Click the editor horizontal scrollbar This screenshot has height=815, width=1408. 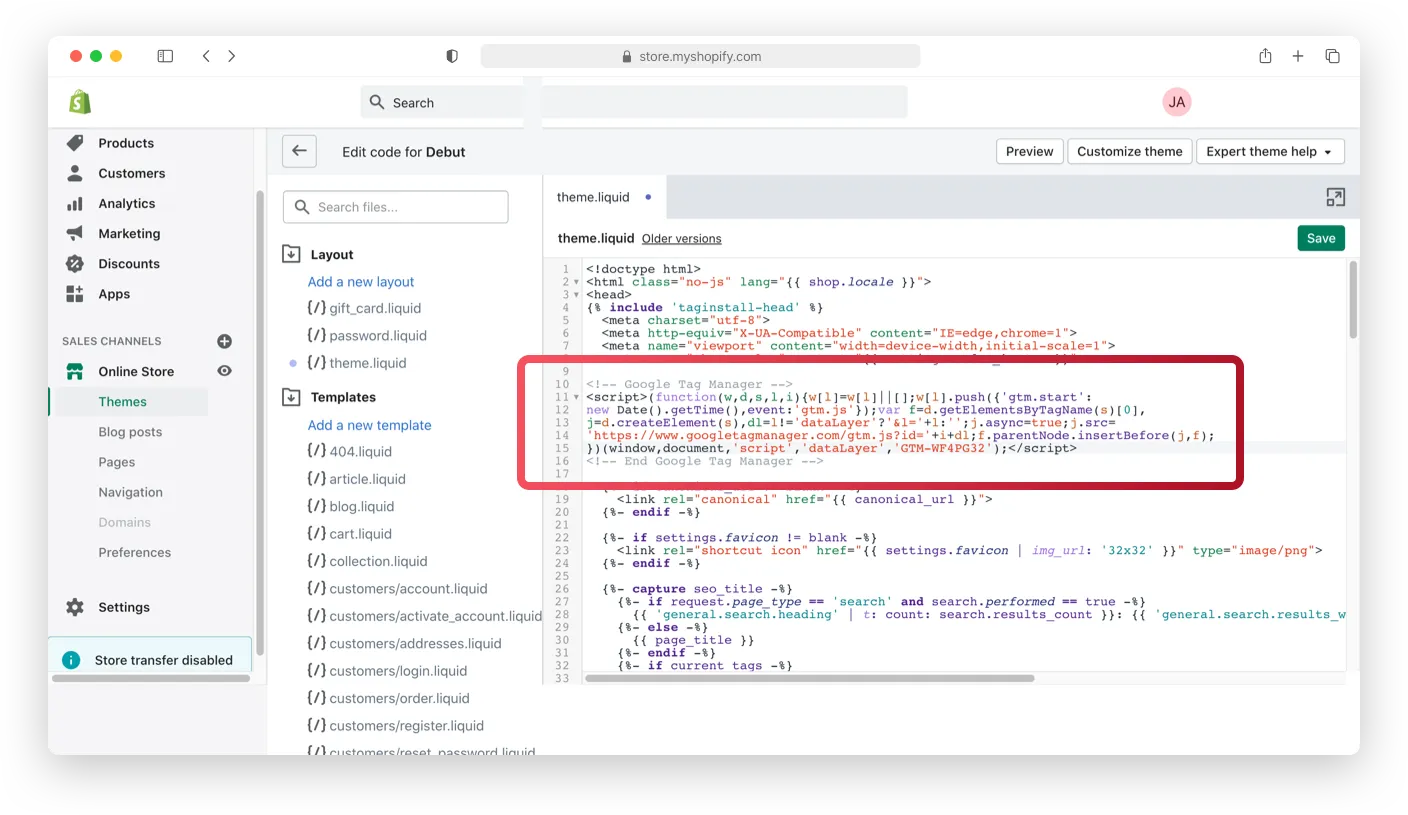[x=810, y=678]
